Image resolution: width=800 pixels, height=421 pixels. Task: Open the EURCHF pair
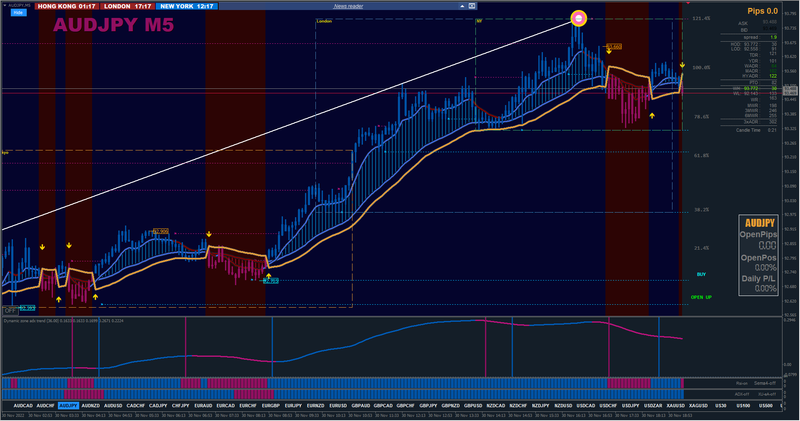tap(248, 406)
